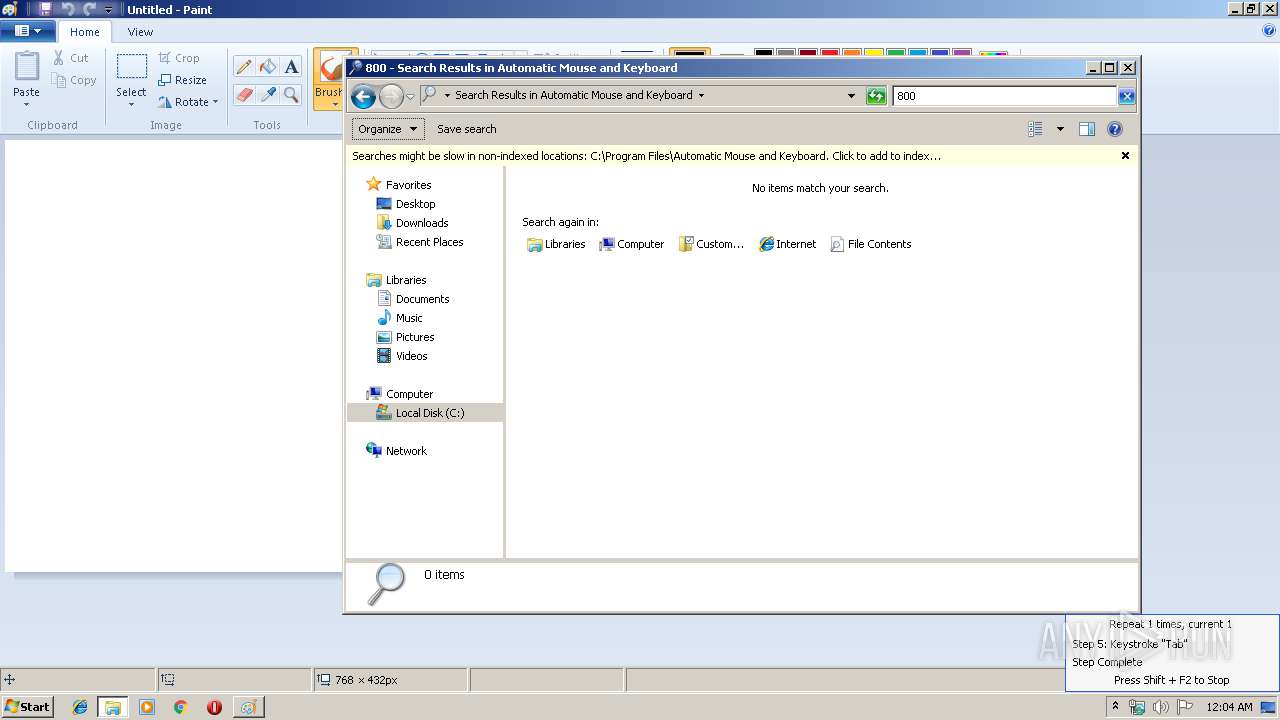The height and width of the screenshot is (720, 1280).
Task: Select Computer in the navigation pane
Action: (x=400, y=394)
